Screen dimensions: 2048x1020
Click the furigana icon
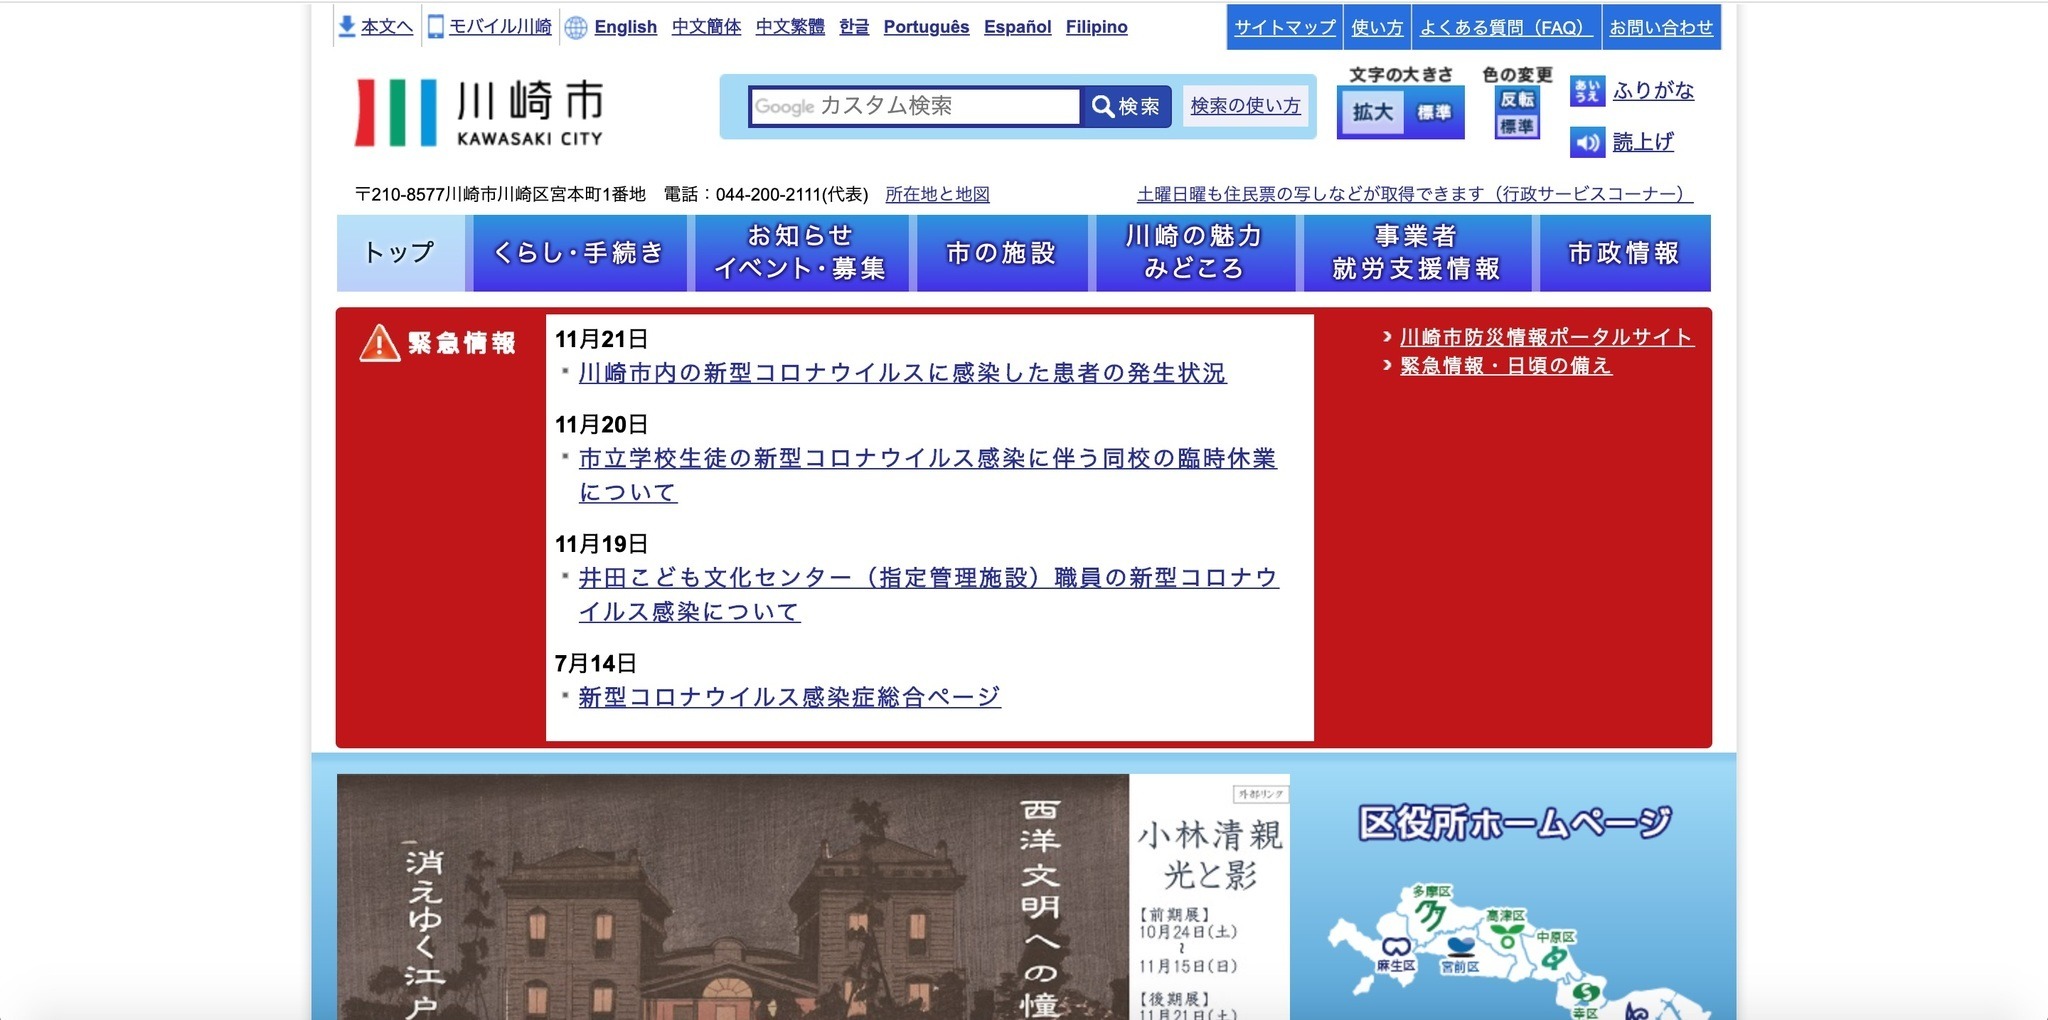[1587, 91]
